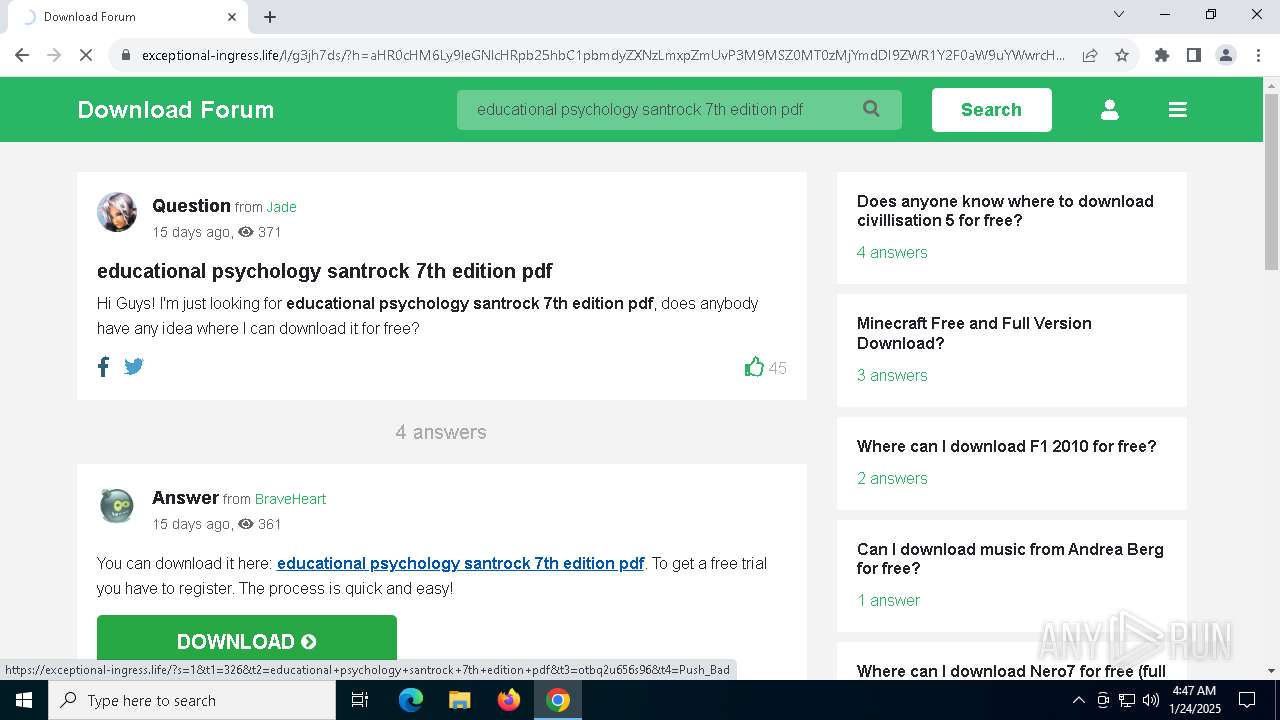
Task: Stop page loading with X icon
Action: click(86, 55)
